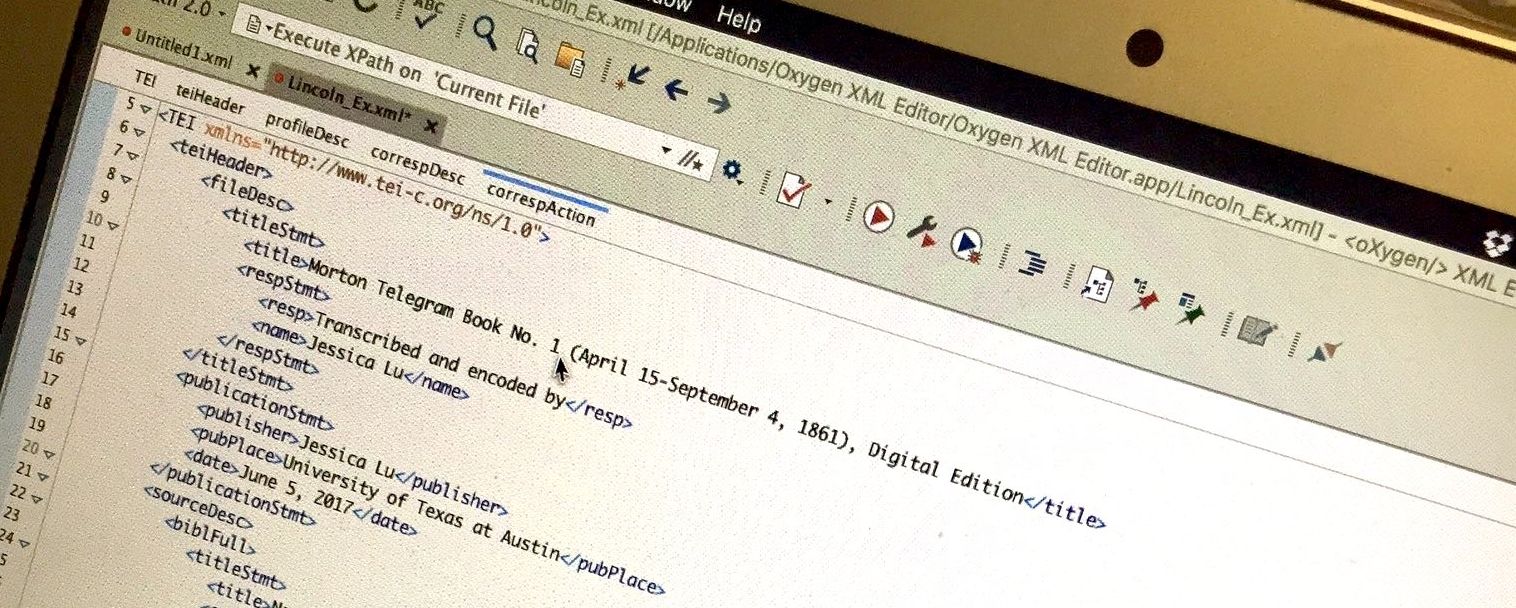The height and width of the screenshot is (608, 1516).
Task: Open the associated schema icon
Action: [x=1097, y=283]
